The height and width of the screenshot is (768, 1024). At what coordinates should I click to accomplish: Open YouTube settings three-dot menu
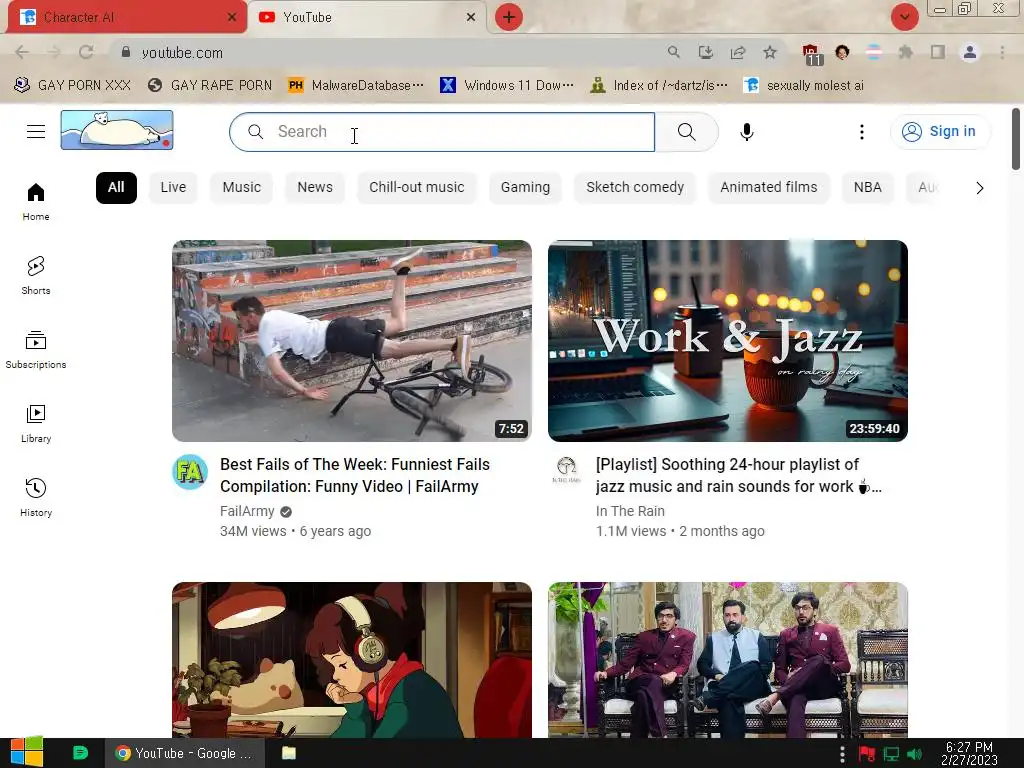coord(861,132)
